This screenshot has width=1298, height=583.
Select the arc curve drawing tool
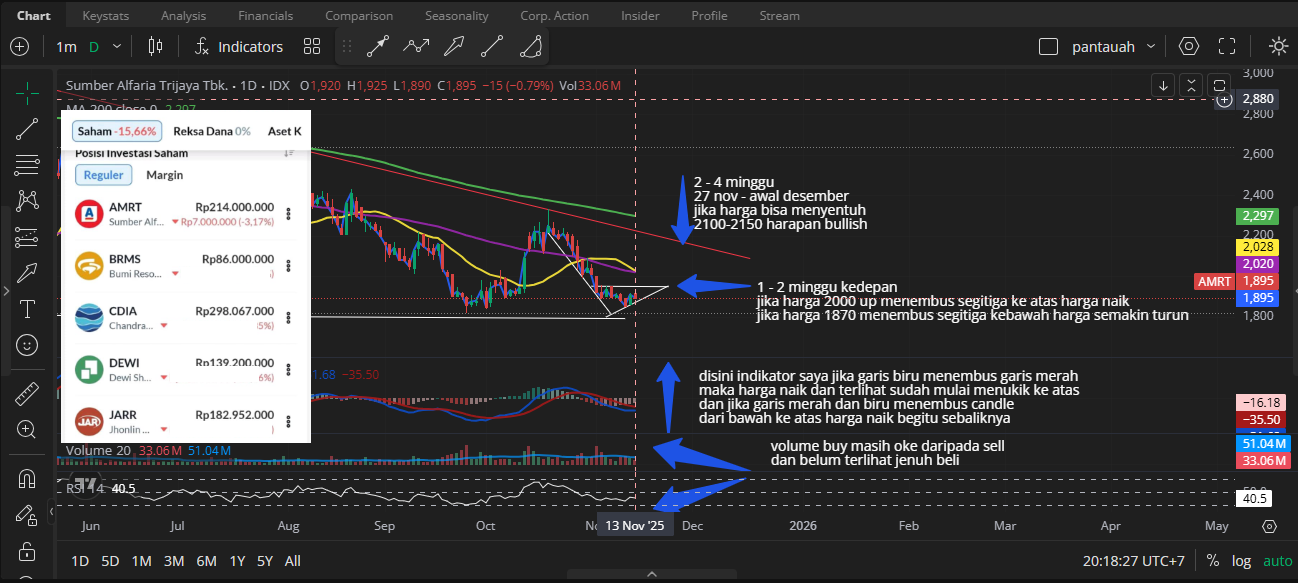(531, 46)
